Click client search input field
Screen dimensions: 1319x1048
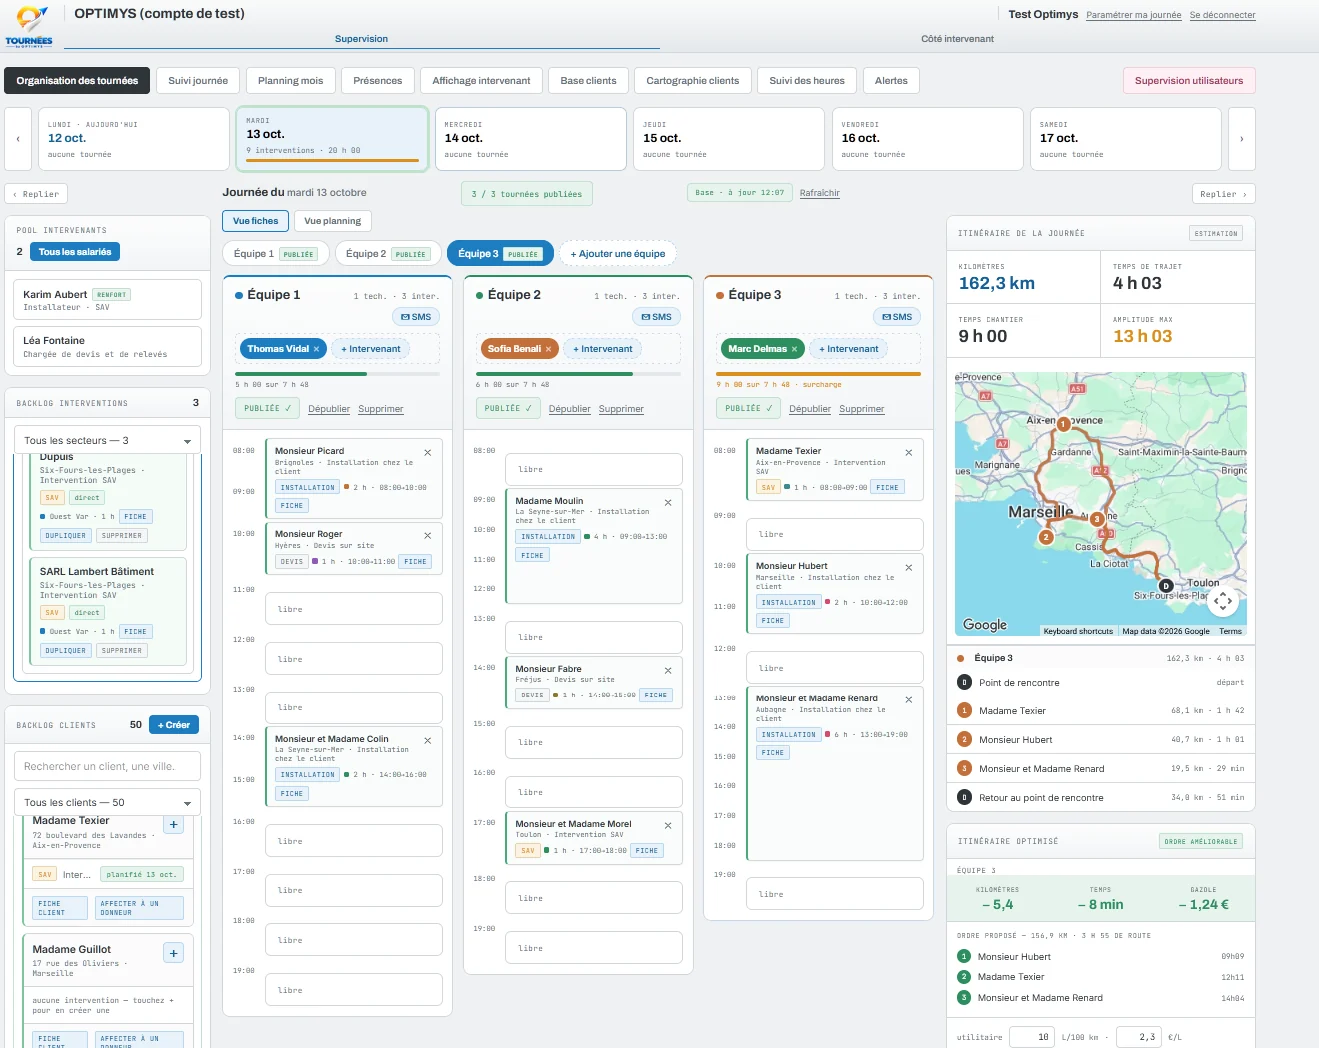[x=107, y=766]
